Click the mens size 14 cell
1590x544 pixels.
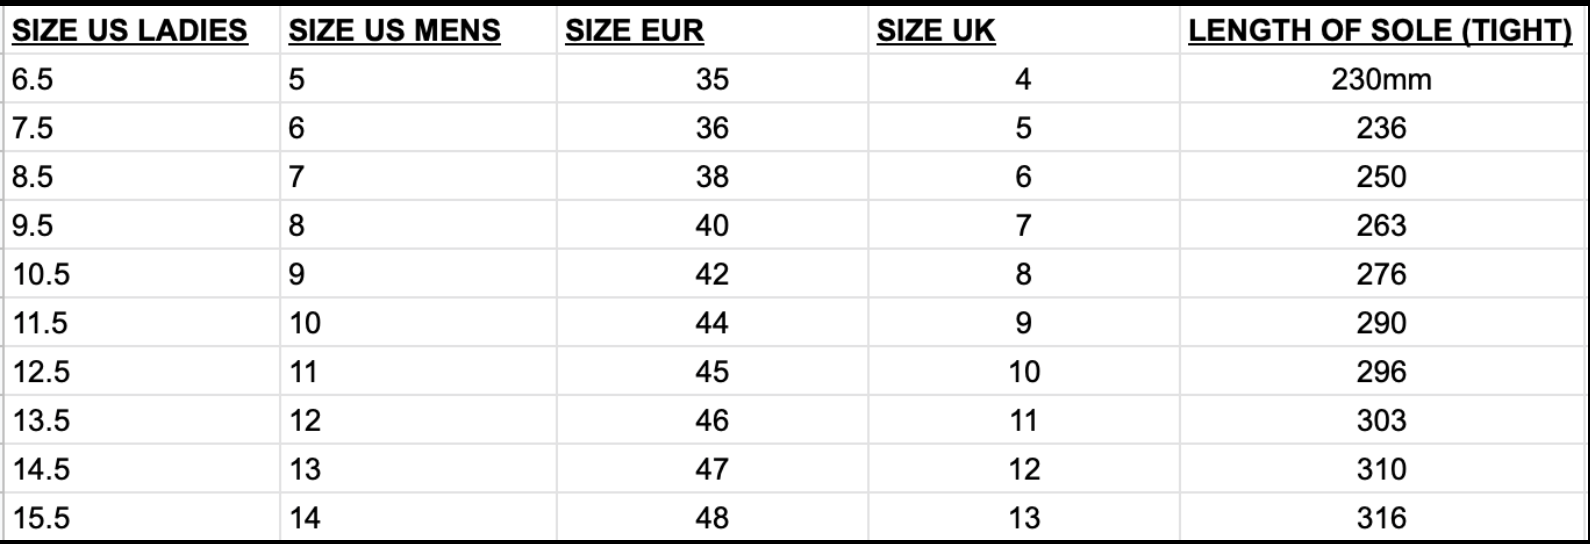point(419,518)
